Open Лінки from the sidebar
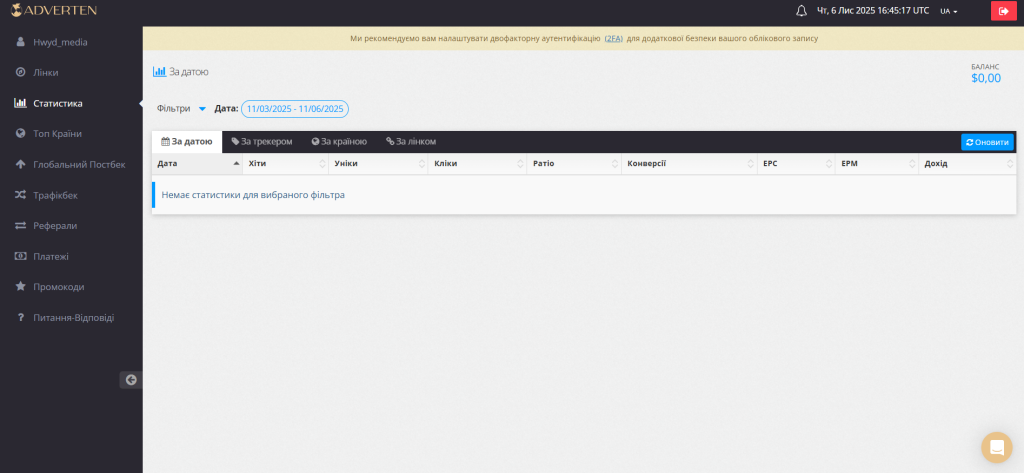Viewport: 1024px width, 473px height. [x=46, y=72]
